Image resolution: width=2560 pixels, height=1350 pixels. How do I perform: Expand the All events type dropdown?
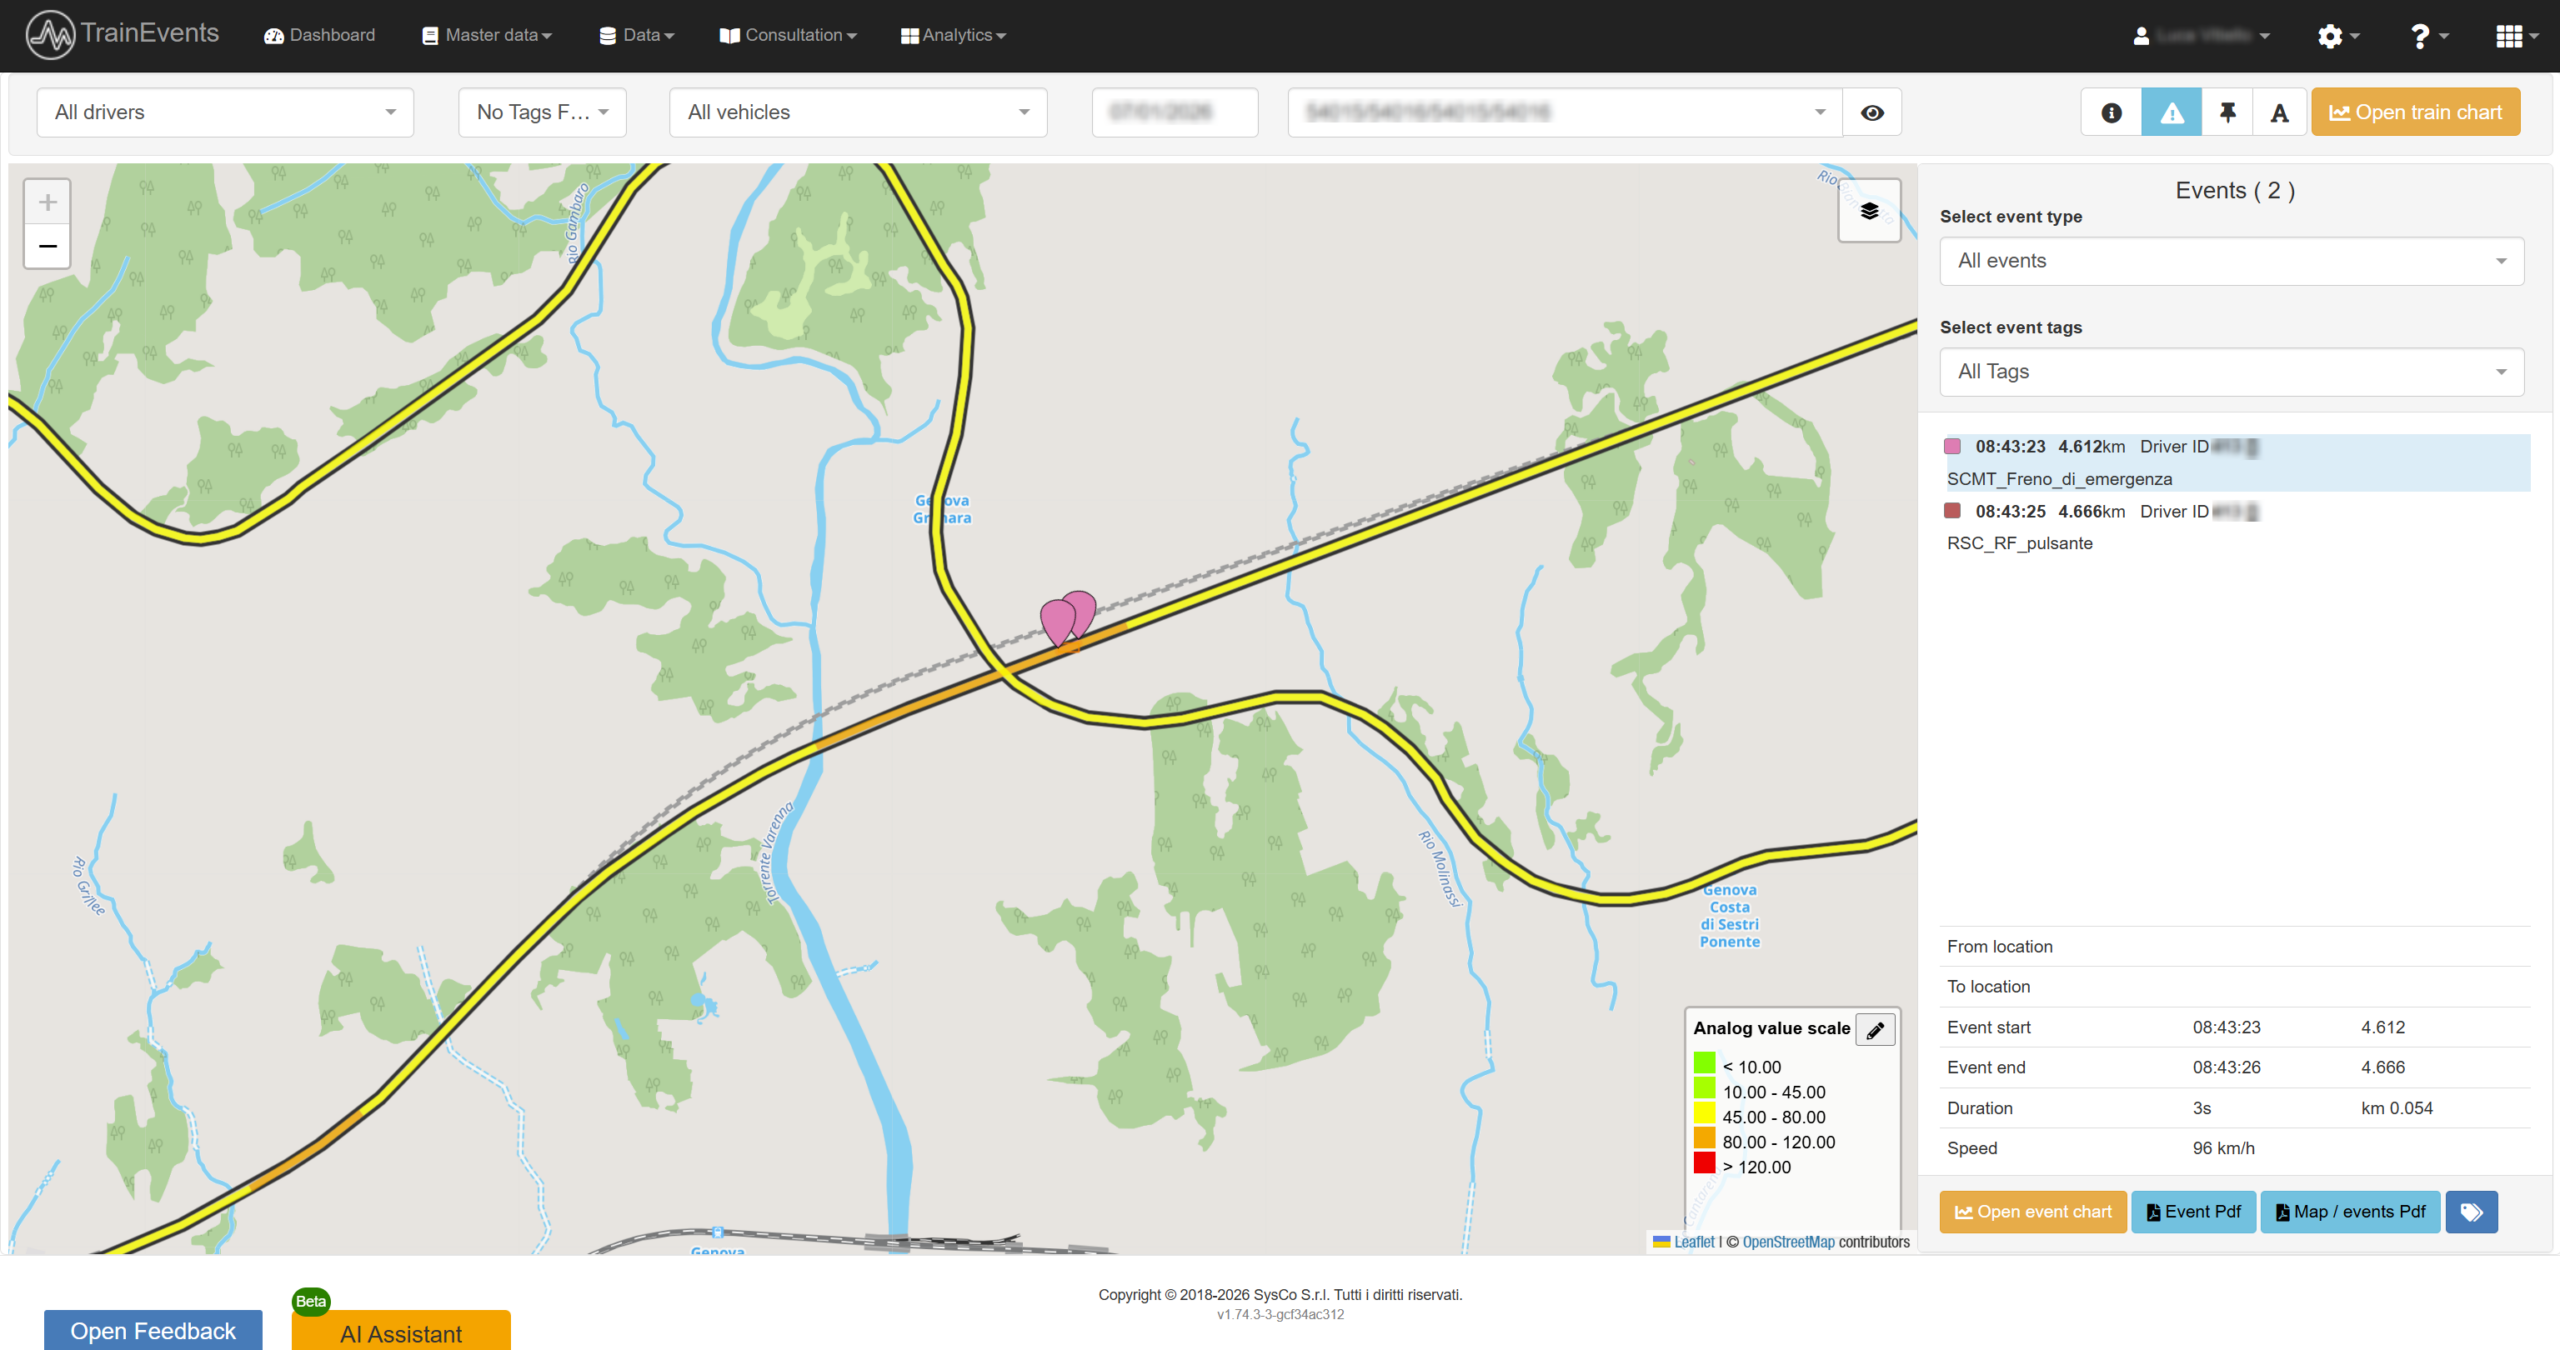tap(2231, 261)
